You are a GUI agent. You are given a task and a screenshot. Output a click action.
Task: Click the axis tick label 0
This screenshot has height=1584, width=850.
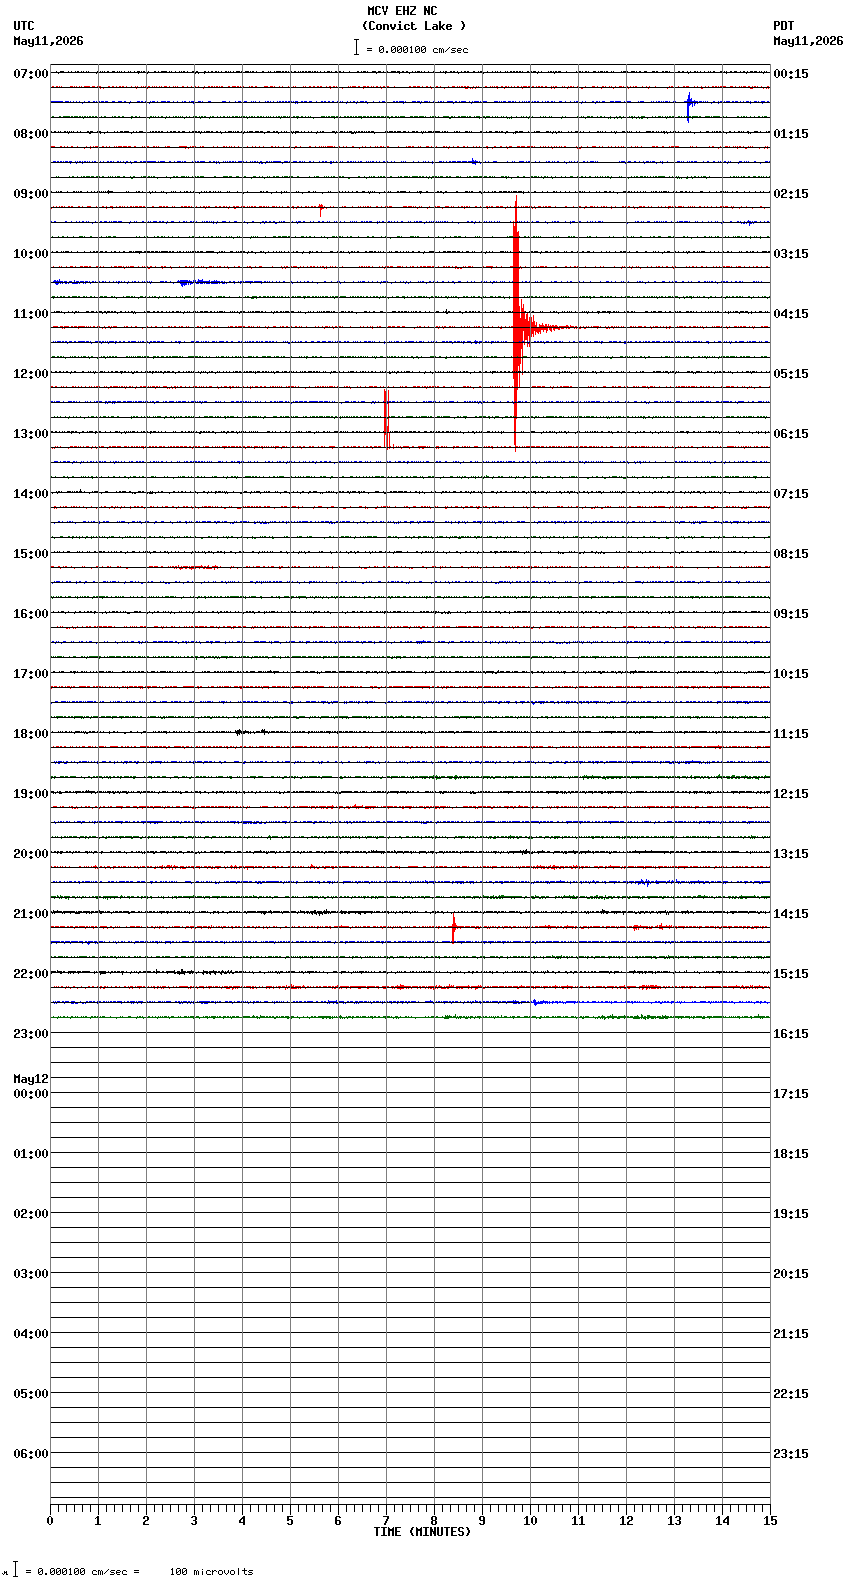pyautogui.click(x=50, y=1521)
